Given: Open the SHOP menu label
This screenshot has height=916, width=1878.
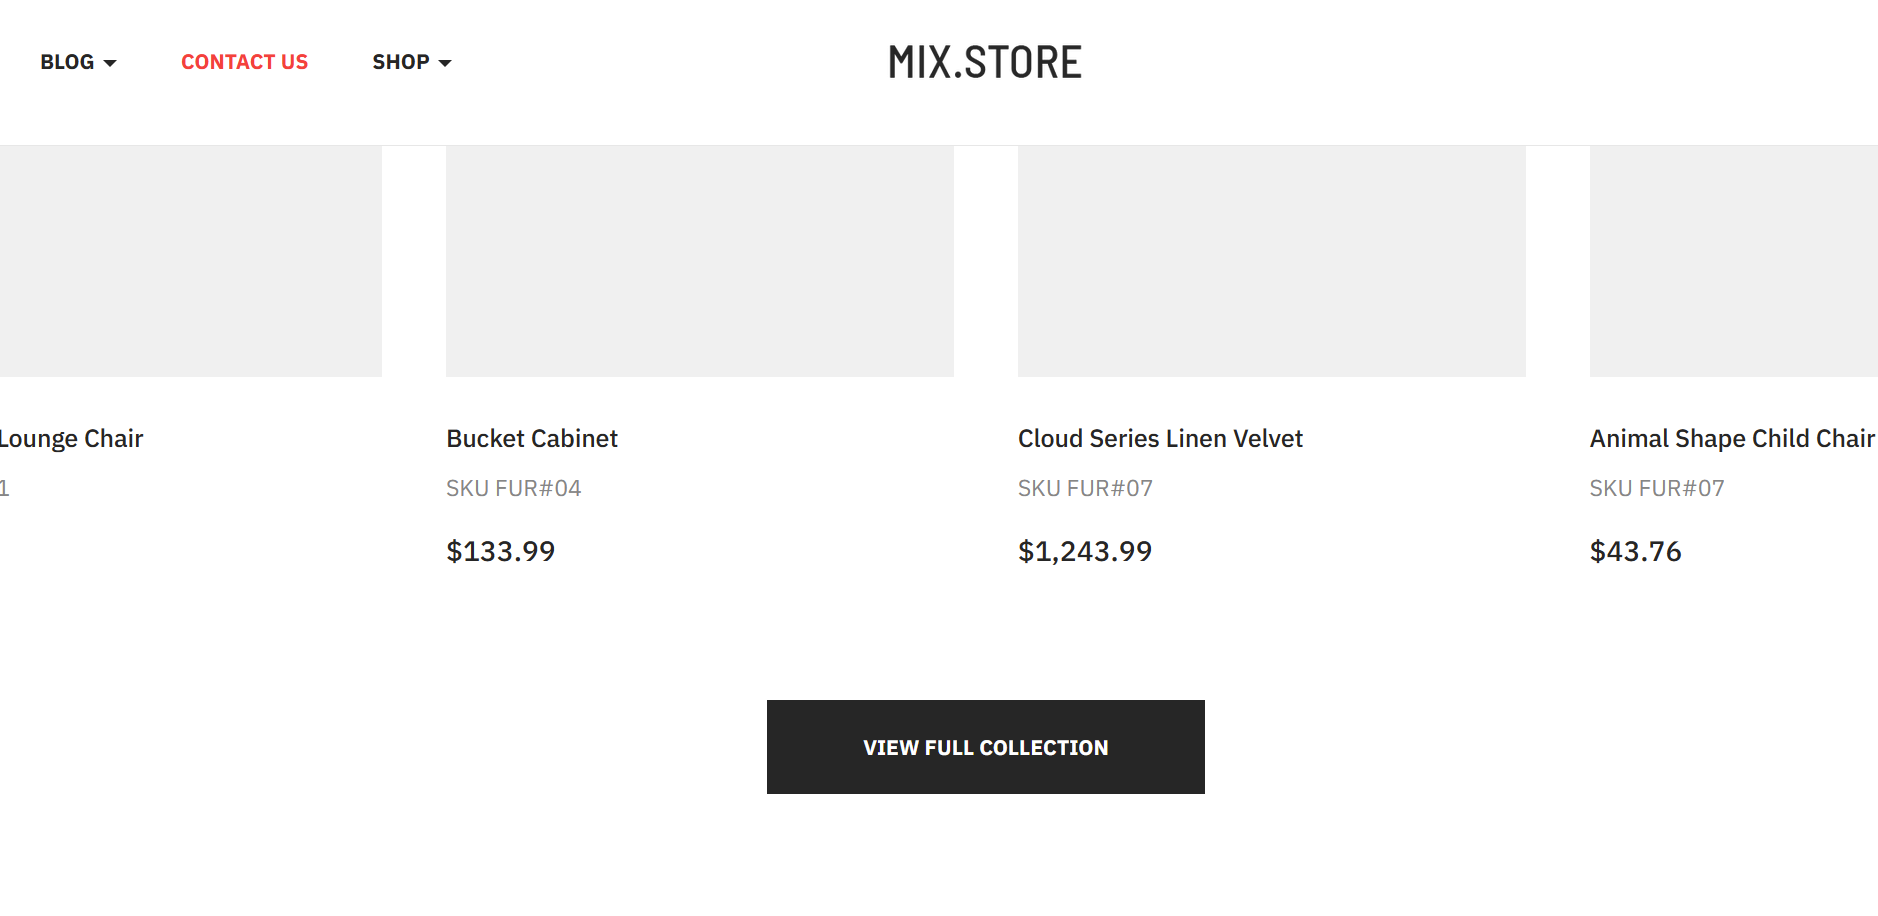Looking at the screenshot, I should point(401,62).
